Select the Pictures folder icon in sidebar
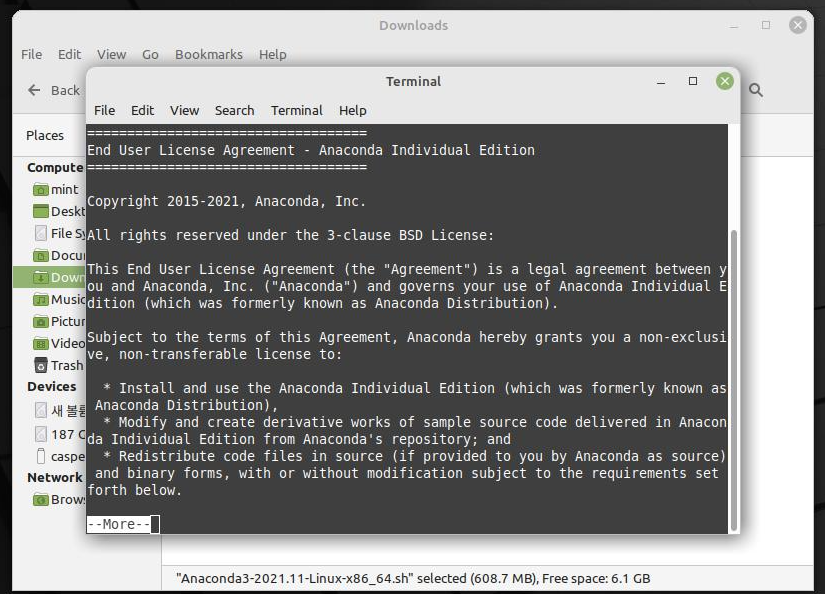Screen dimensions: 825x594 tap(41, 321)
